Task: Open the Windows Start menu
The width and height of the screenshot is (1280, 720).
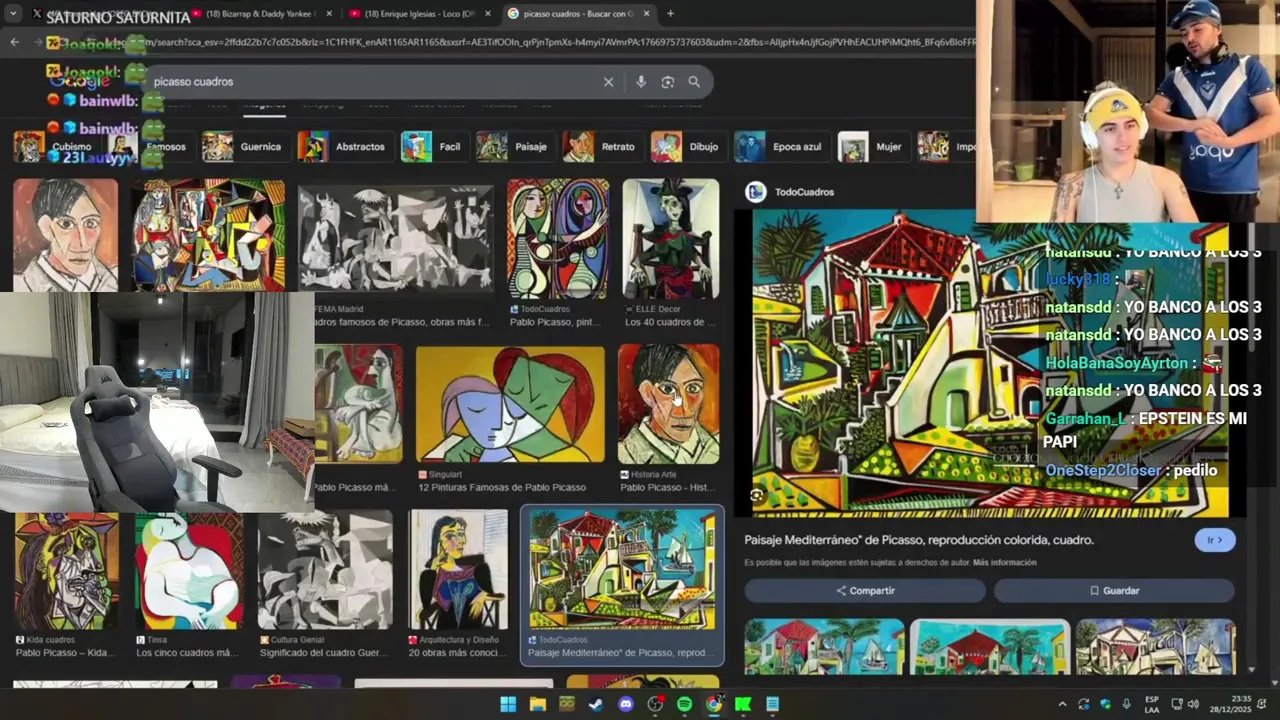Action: click(508, 704)
